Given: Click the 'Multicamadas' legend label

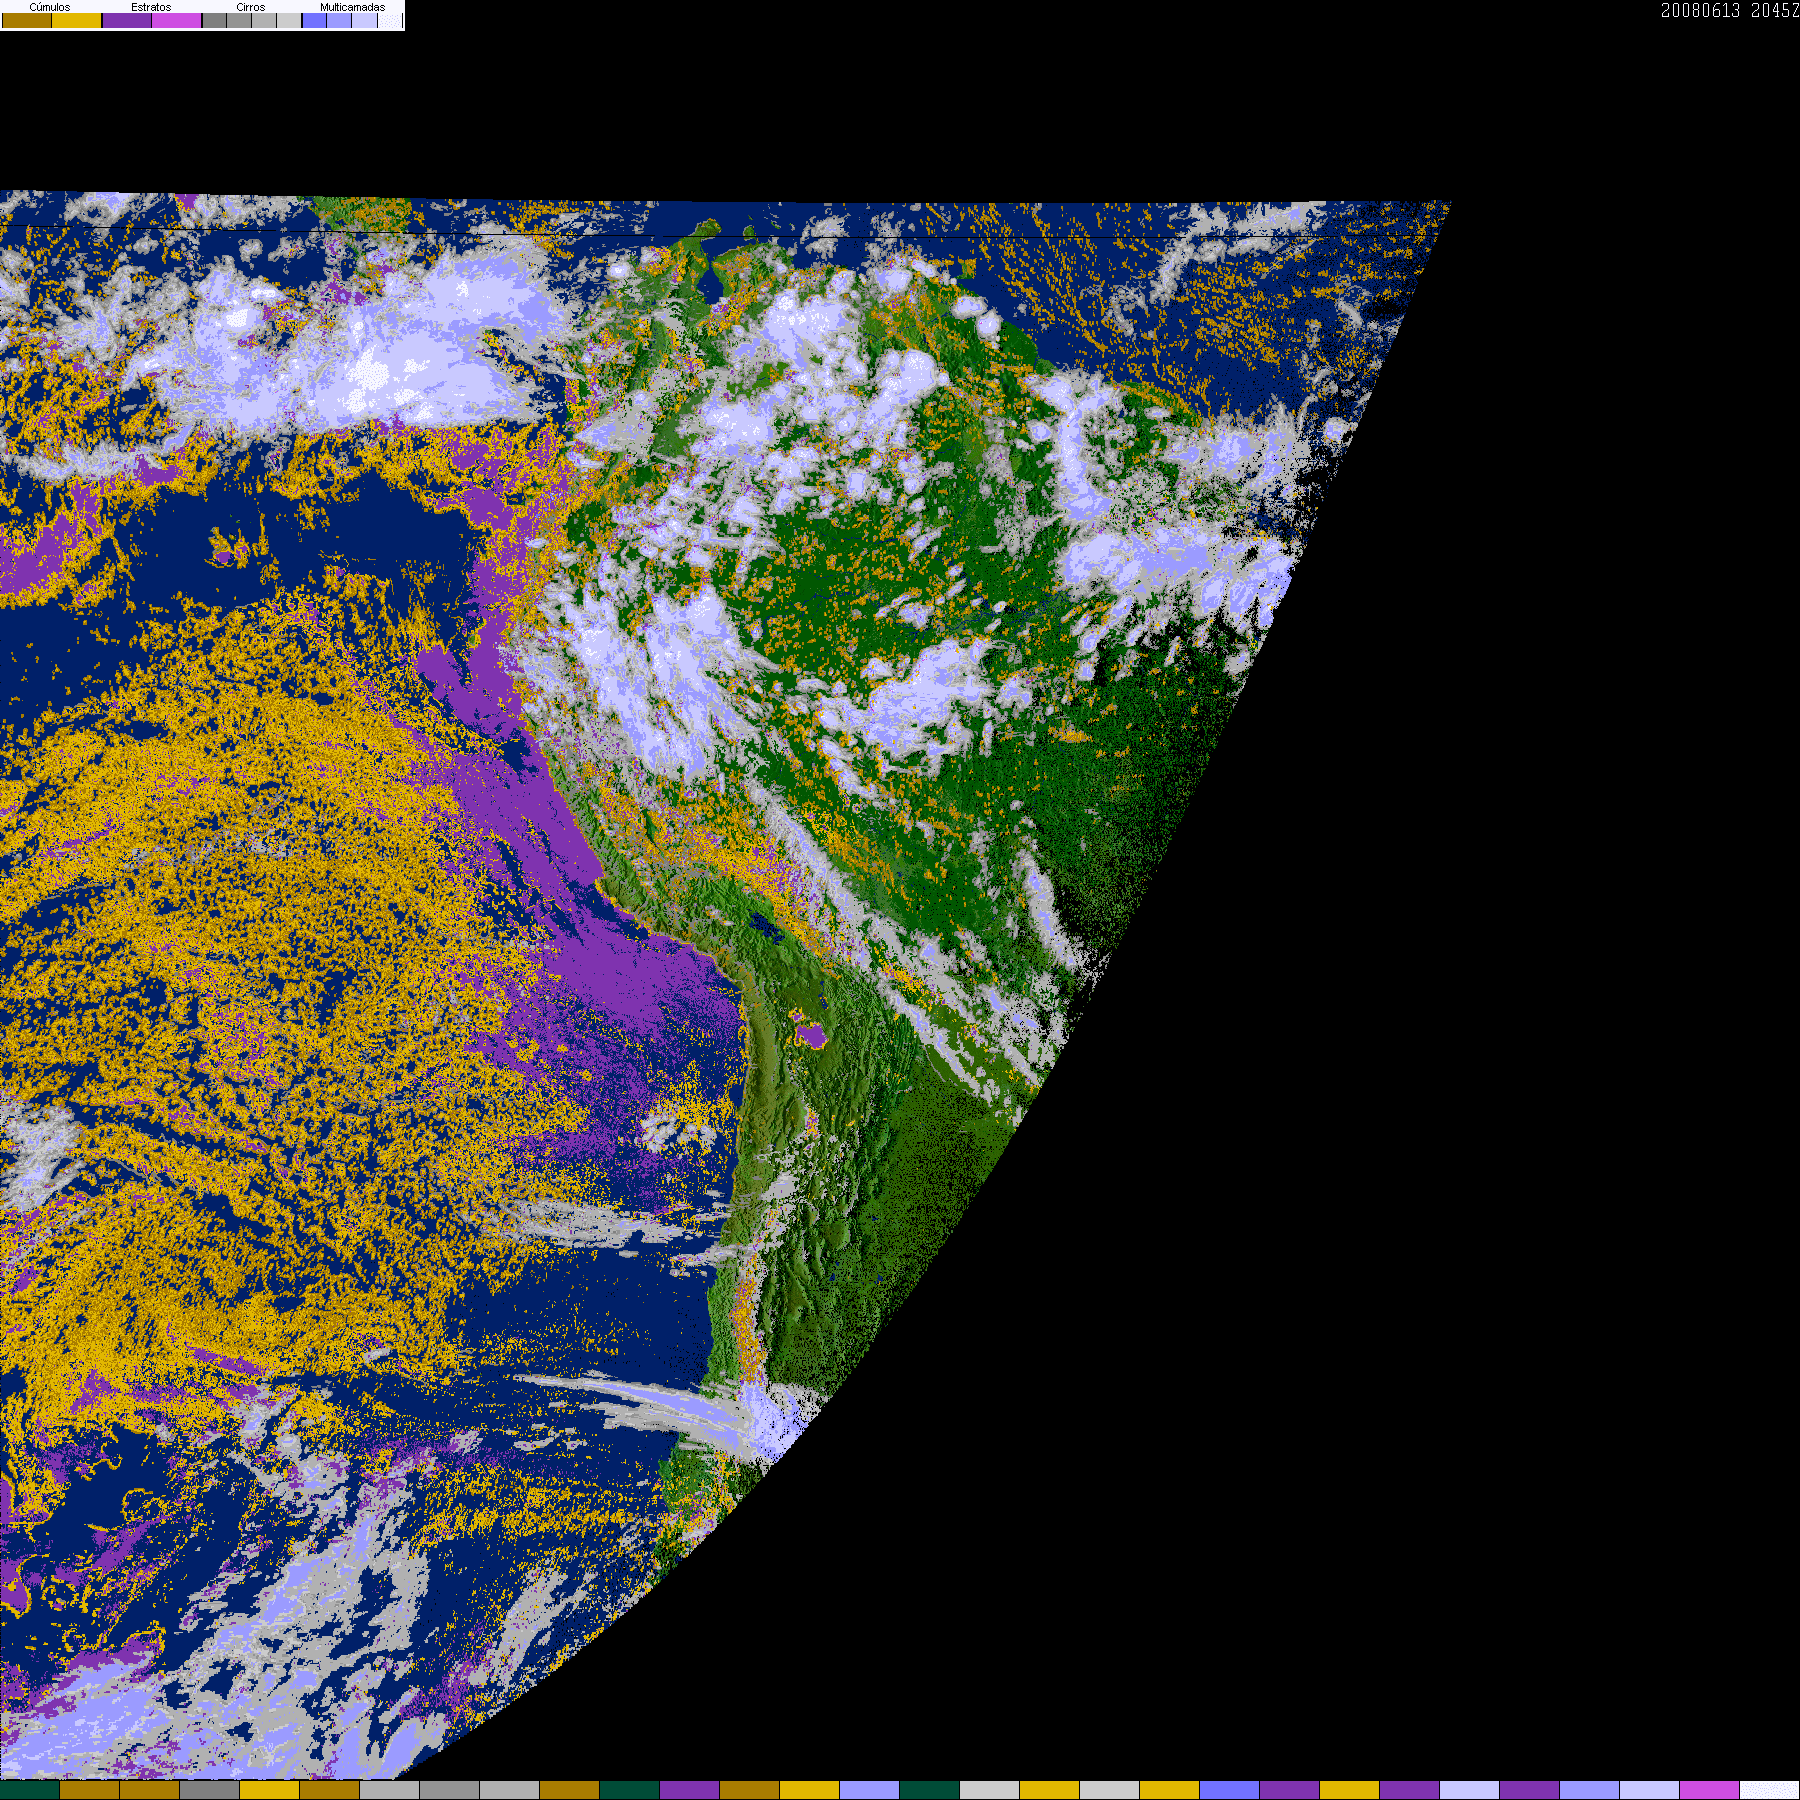Looking at the screenshot, I should (x=352, y=7).
